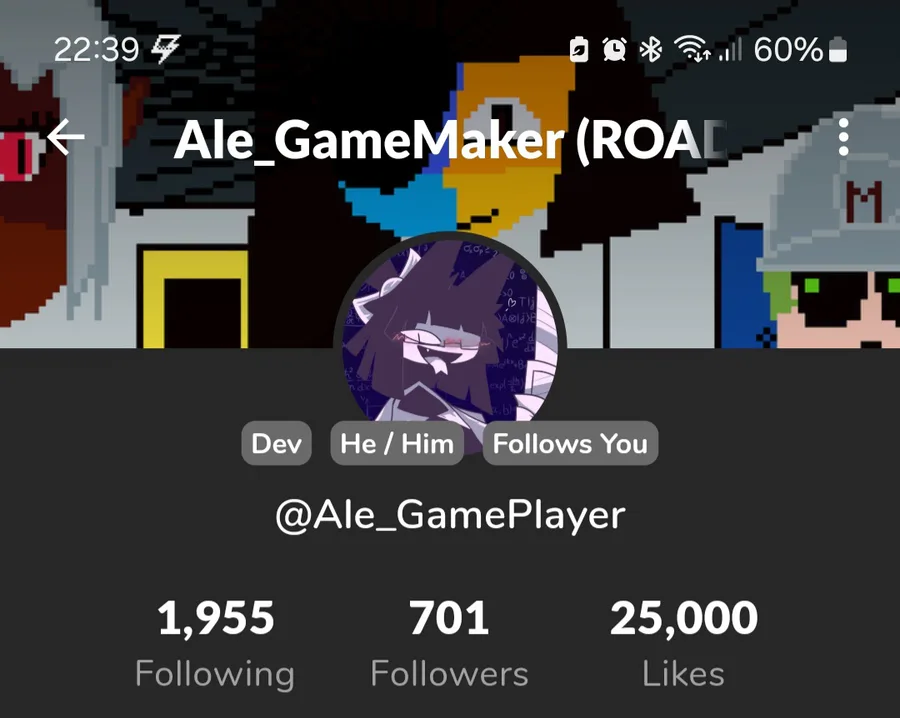Tap the back arrow icon
Screen dimensions: 900x718
(x=66, y=137)
